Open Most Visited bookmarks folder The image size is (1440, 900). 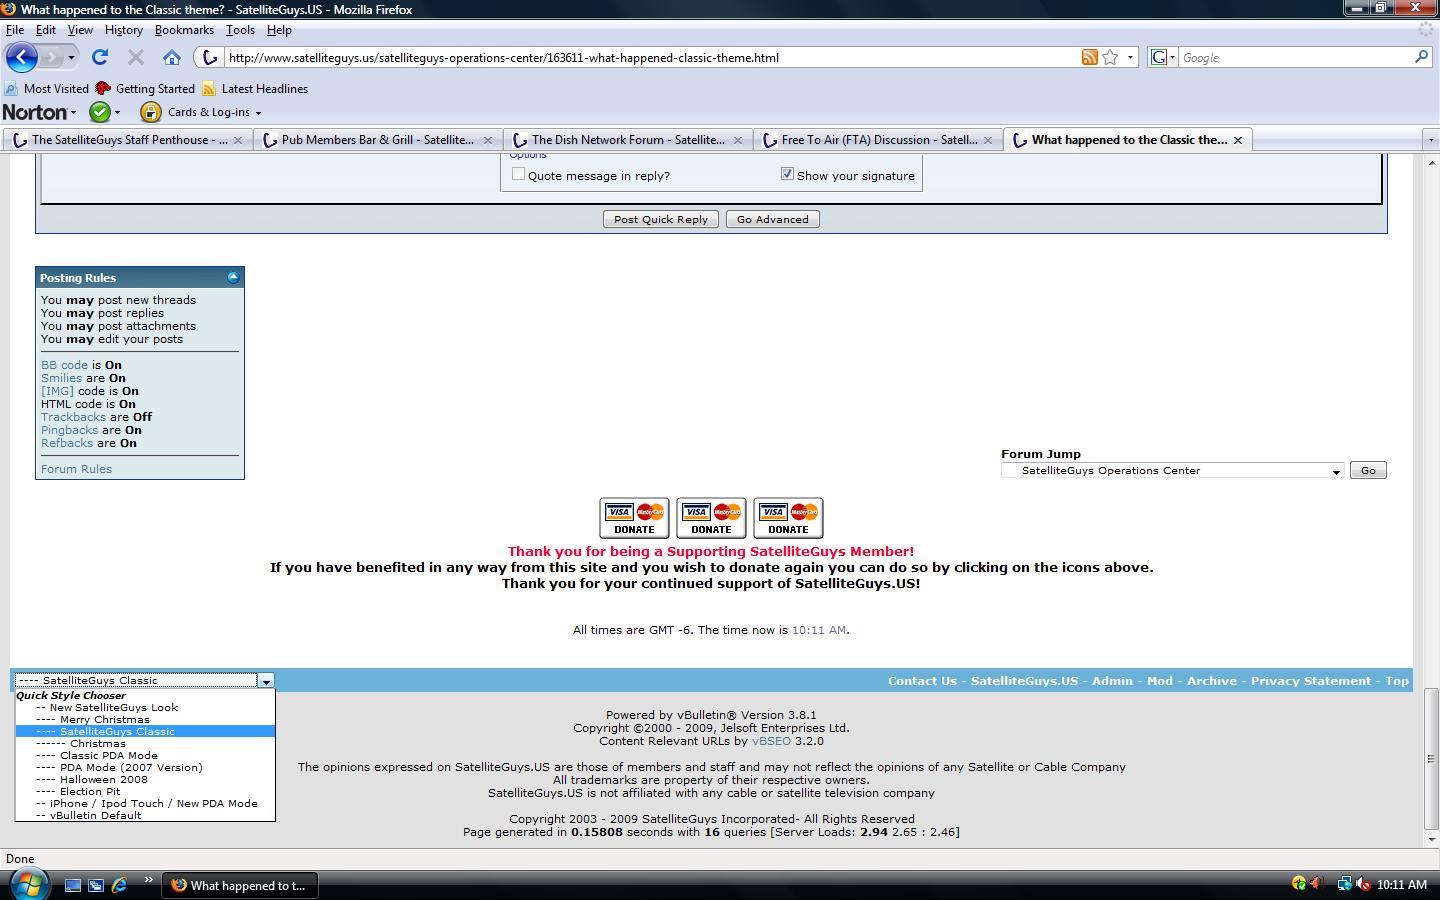(x=47, y=89)
